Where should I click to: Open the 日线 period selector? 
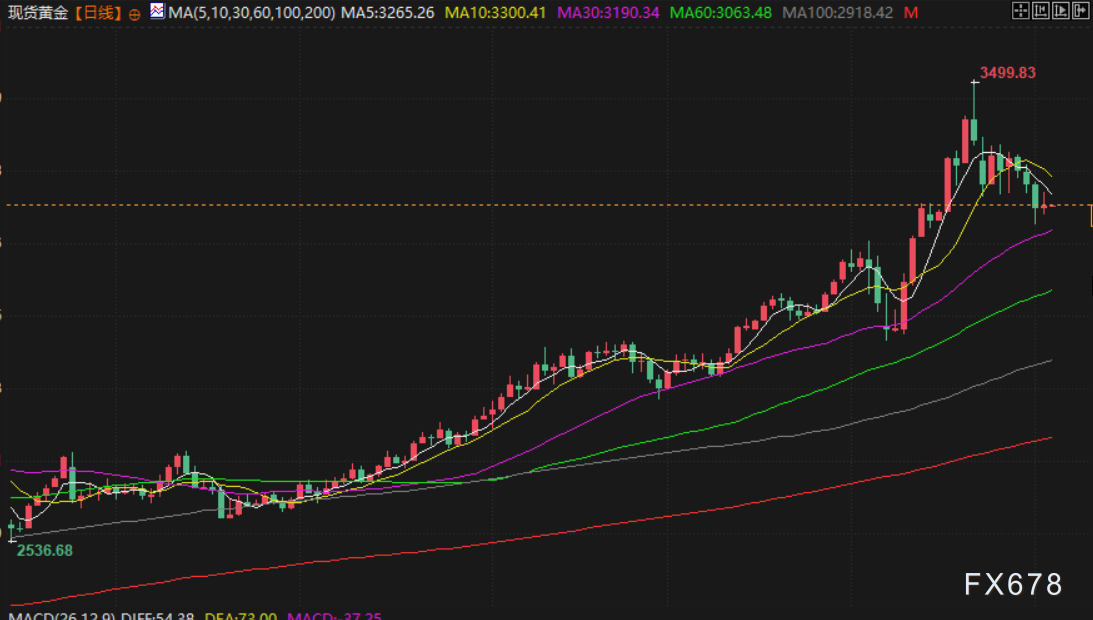[99, 13]
